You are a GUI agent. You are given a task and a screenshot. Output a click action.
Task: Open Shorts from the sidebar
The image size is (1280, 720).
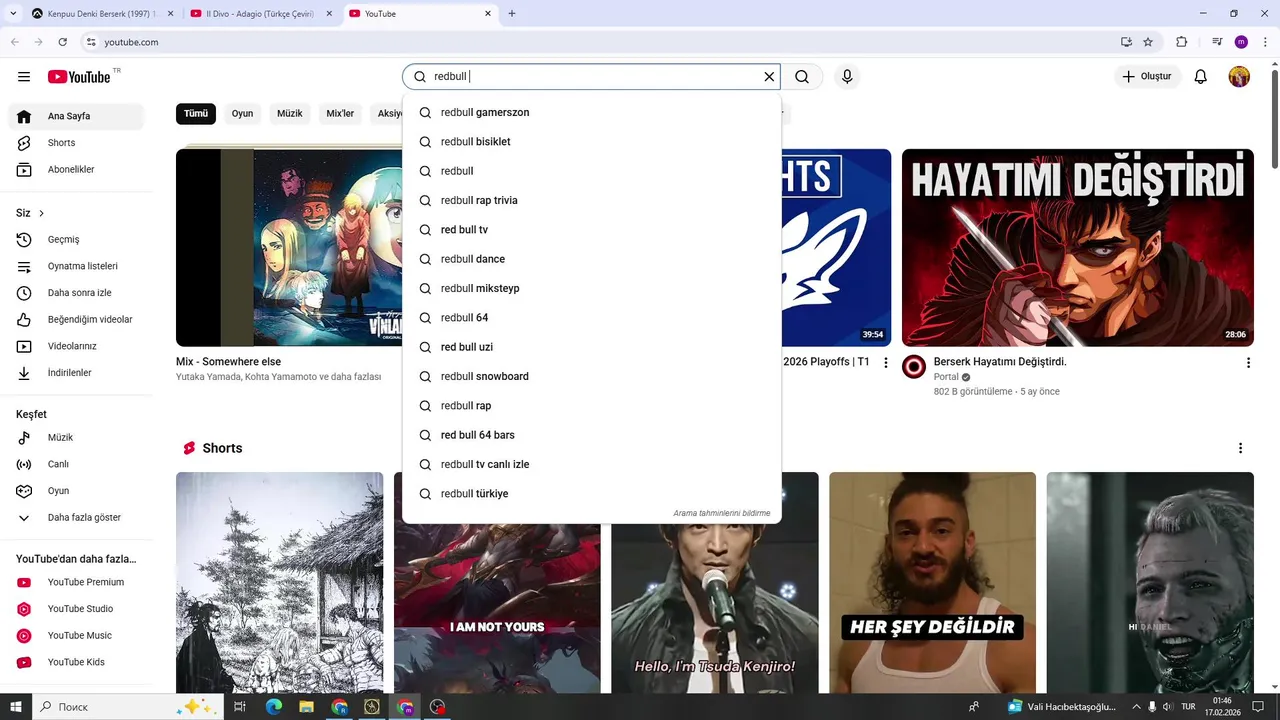76,143
